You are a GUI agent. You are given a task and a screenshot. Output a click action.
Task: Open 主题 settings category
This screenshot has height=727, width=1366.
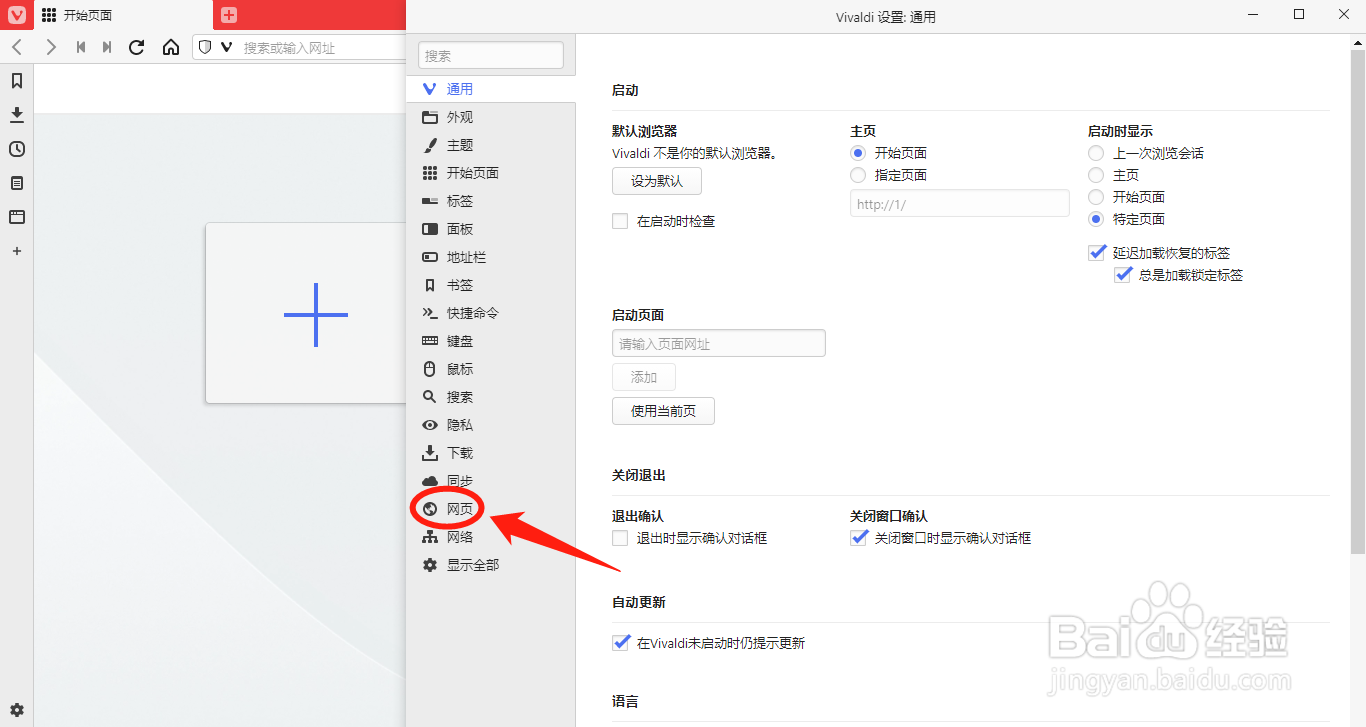click(x=491, y=145)
